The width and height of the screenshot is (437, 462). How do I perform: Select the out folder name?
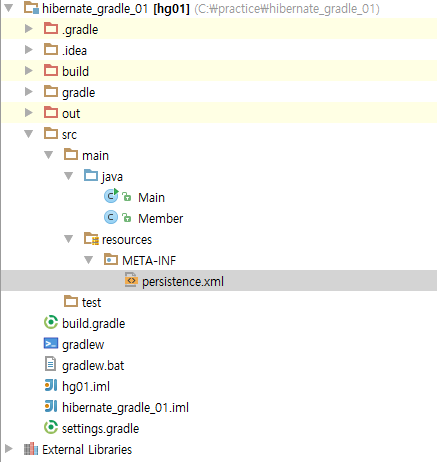(71, 114)
